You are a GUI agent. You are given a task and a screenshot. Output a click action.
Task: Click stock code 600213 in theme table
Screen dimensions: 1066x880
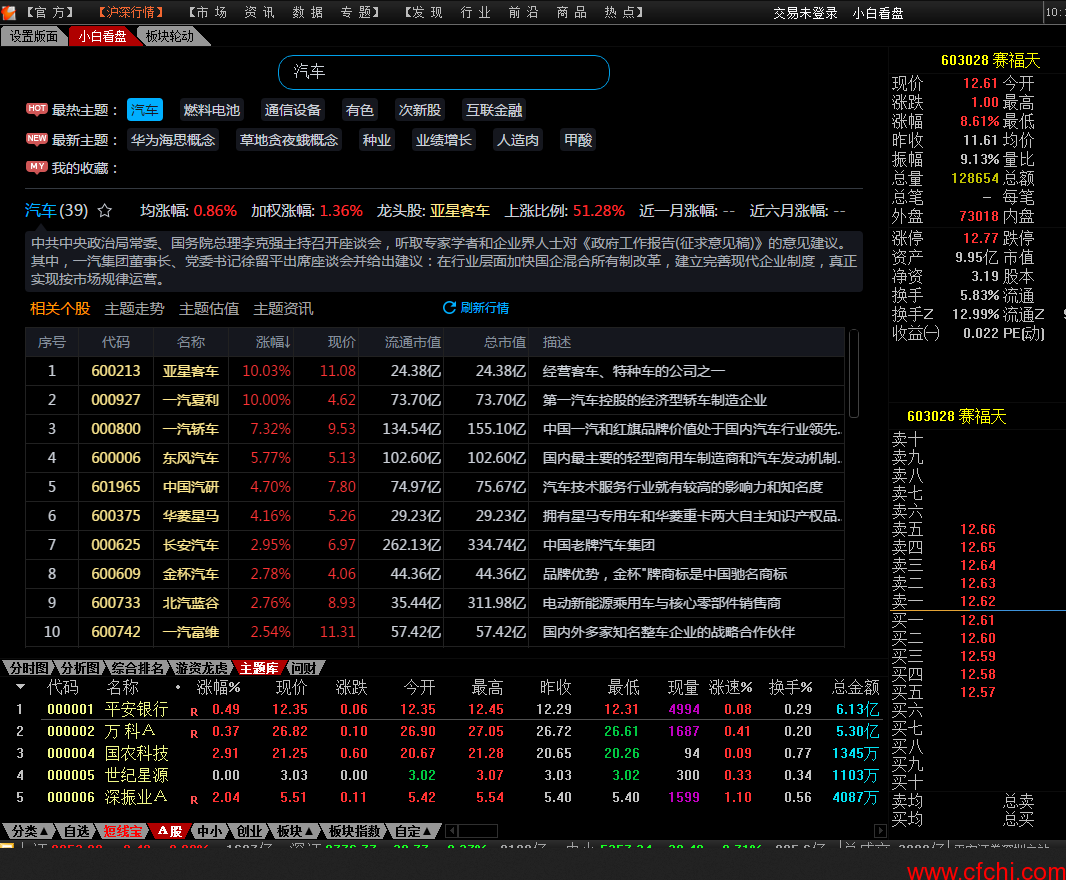(x=116, y=371)
